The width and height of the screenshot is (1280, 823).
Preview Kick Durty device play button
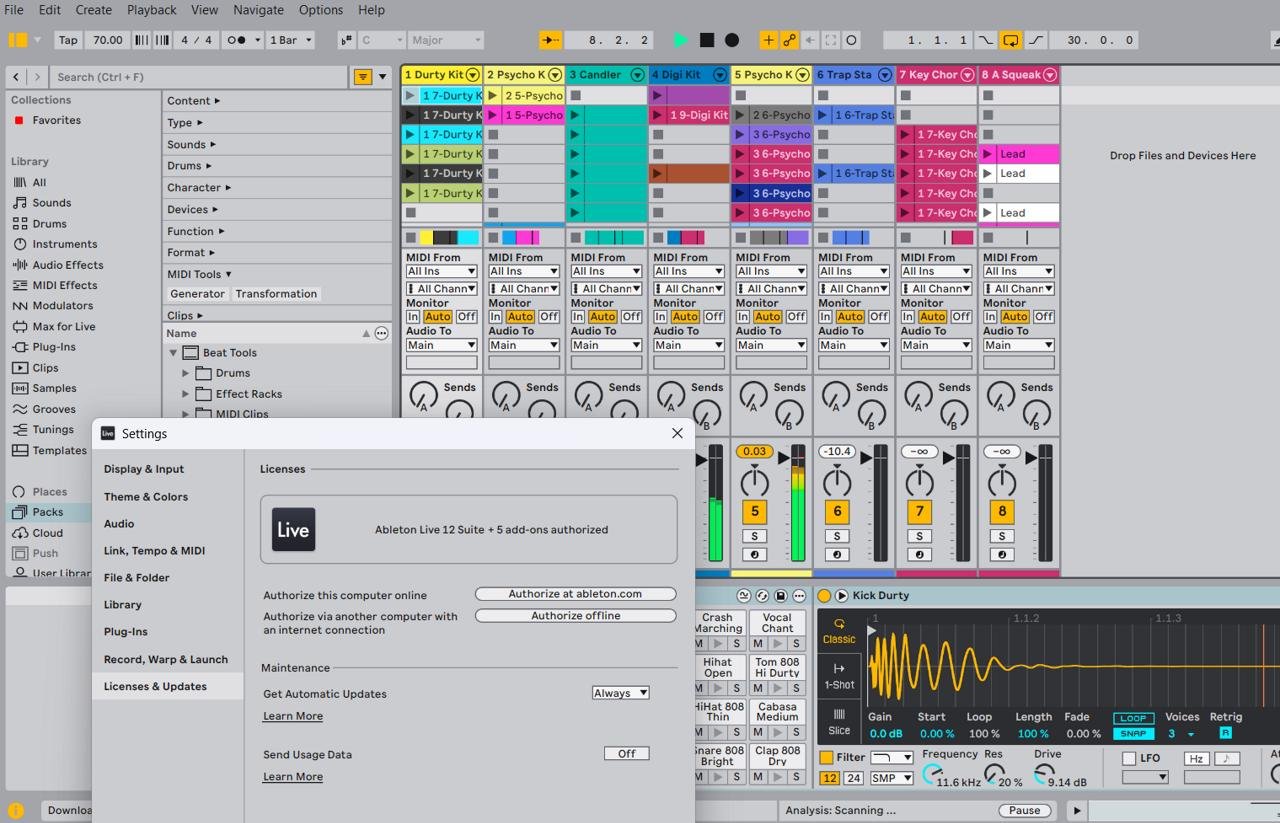pyautogui.click(x=842, y=596)
